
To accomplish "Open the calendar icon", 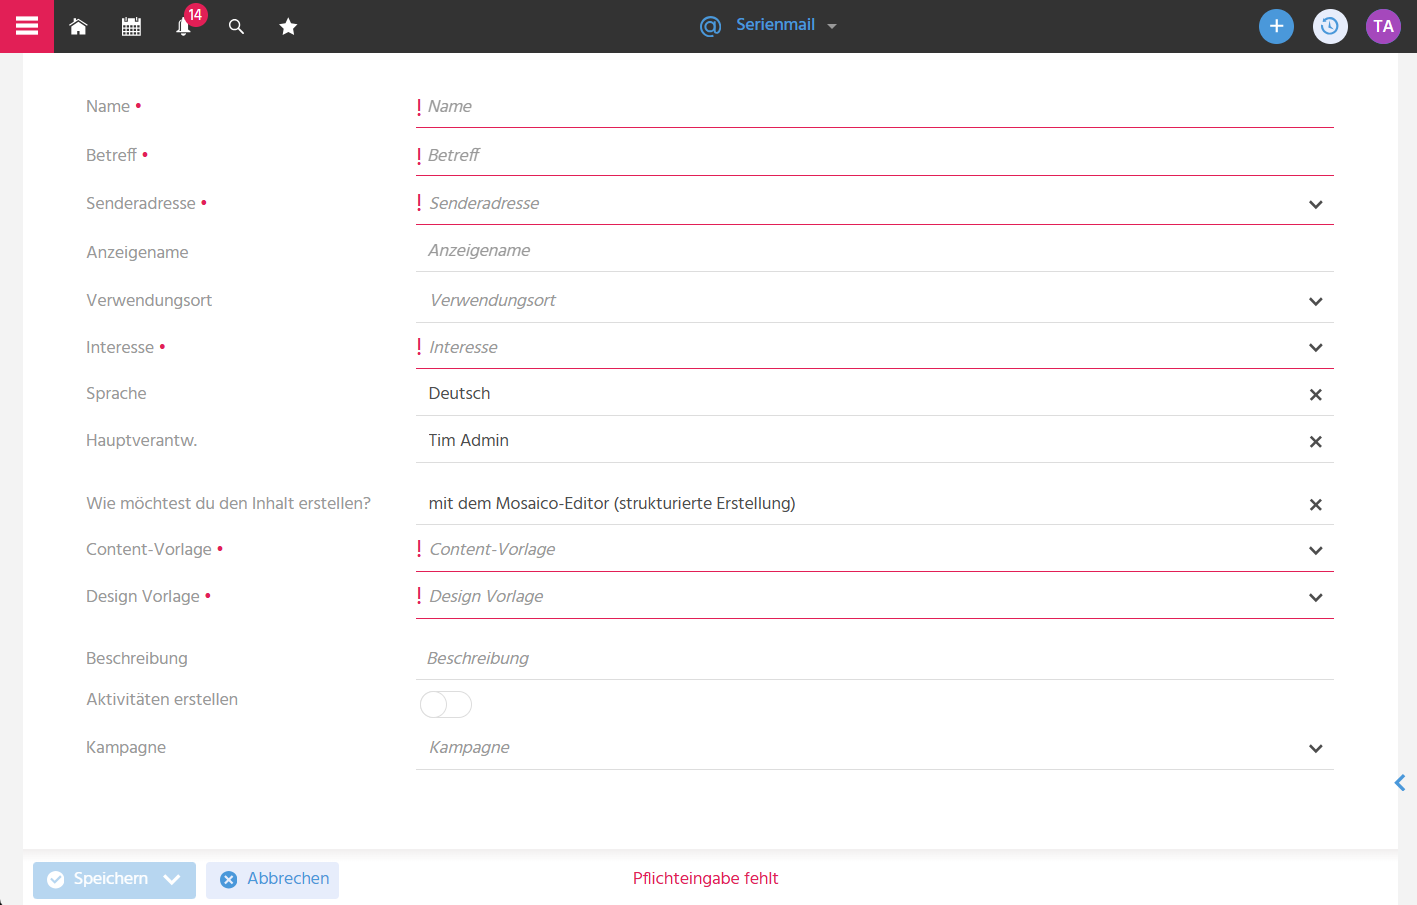I will 131,27.
